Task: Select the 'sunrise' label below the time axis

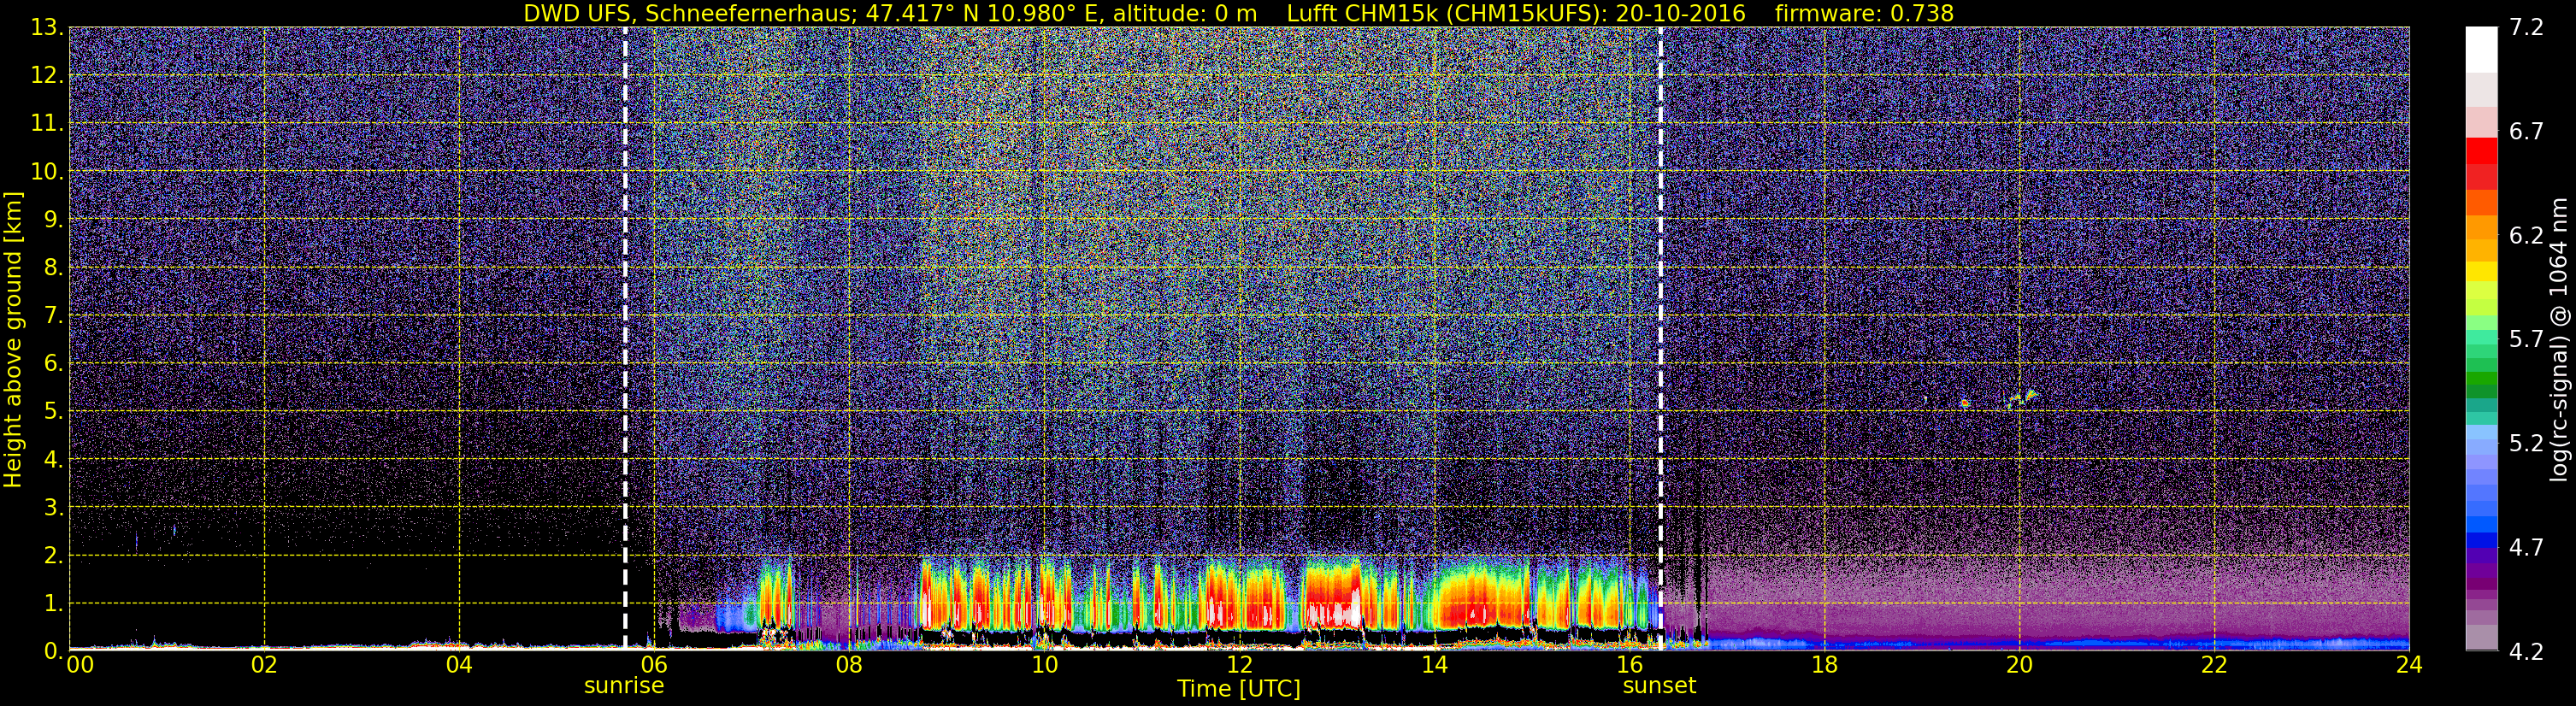Action: (624, 686)
